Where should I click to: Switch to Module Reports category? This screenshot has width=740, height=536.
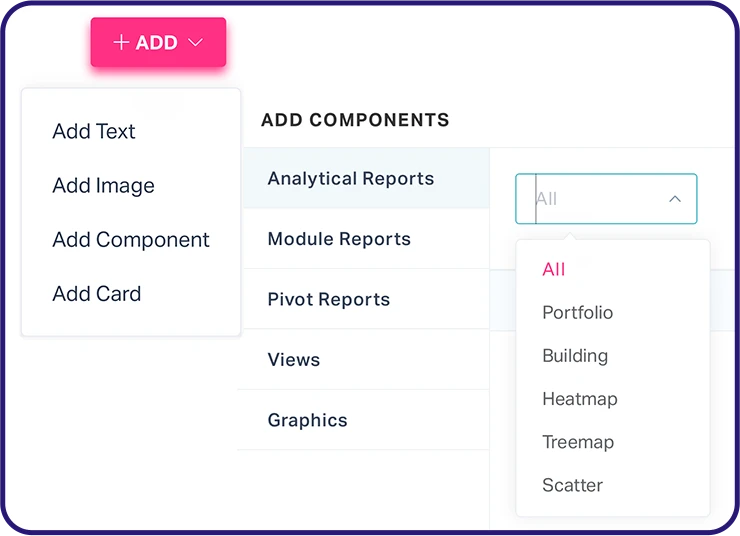tap(339, 239)
